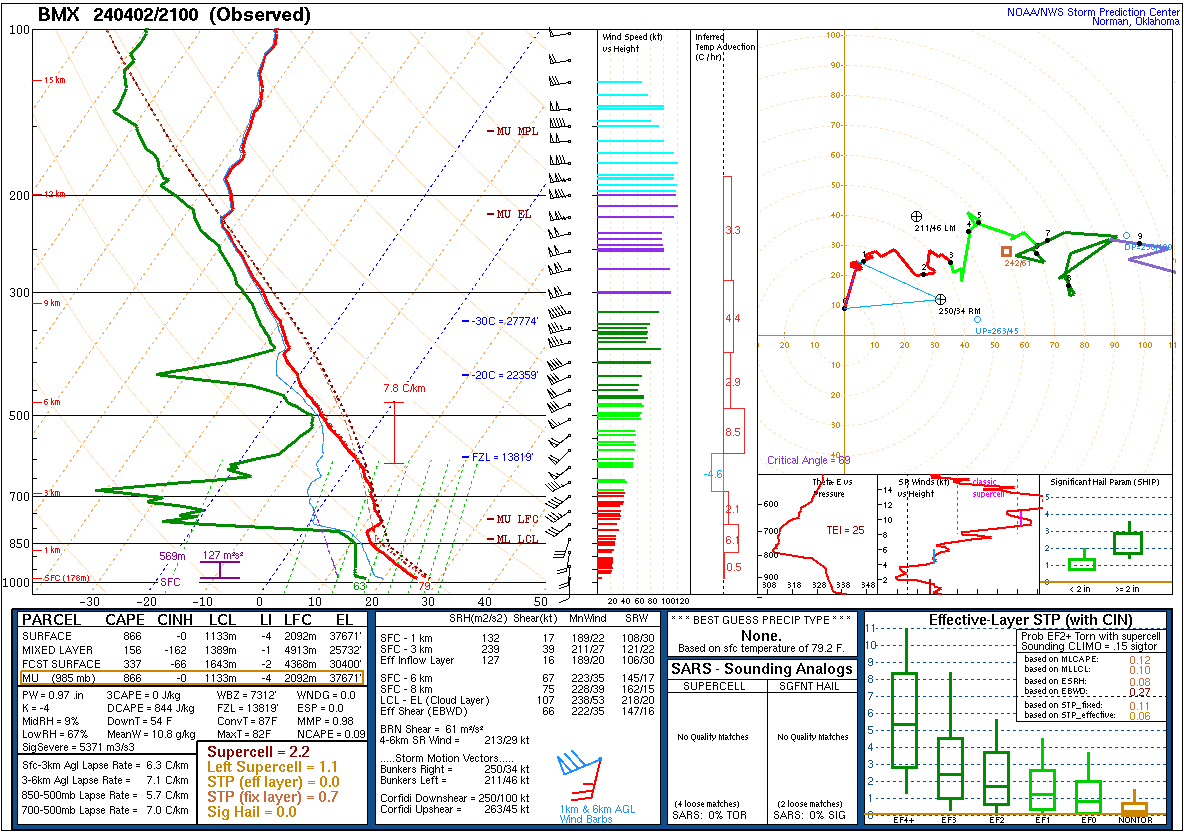Click 'Corfidi Upshear = 263/45 kt'
Image resolution: width=1184 pixels, height=832 pixels.
(455, 809)
